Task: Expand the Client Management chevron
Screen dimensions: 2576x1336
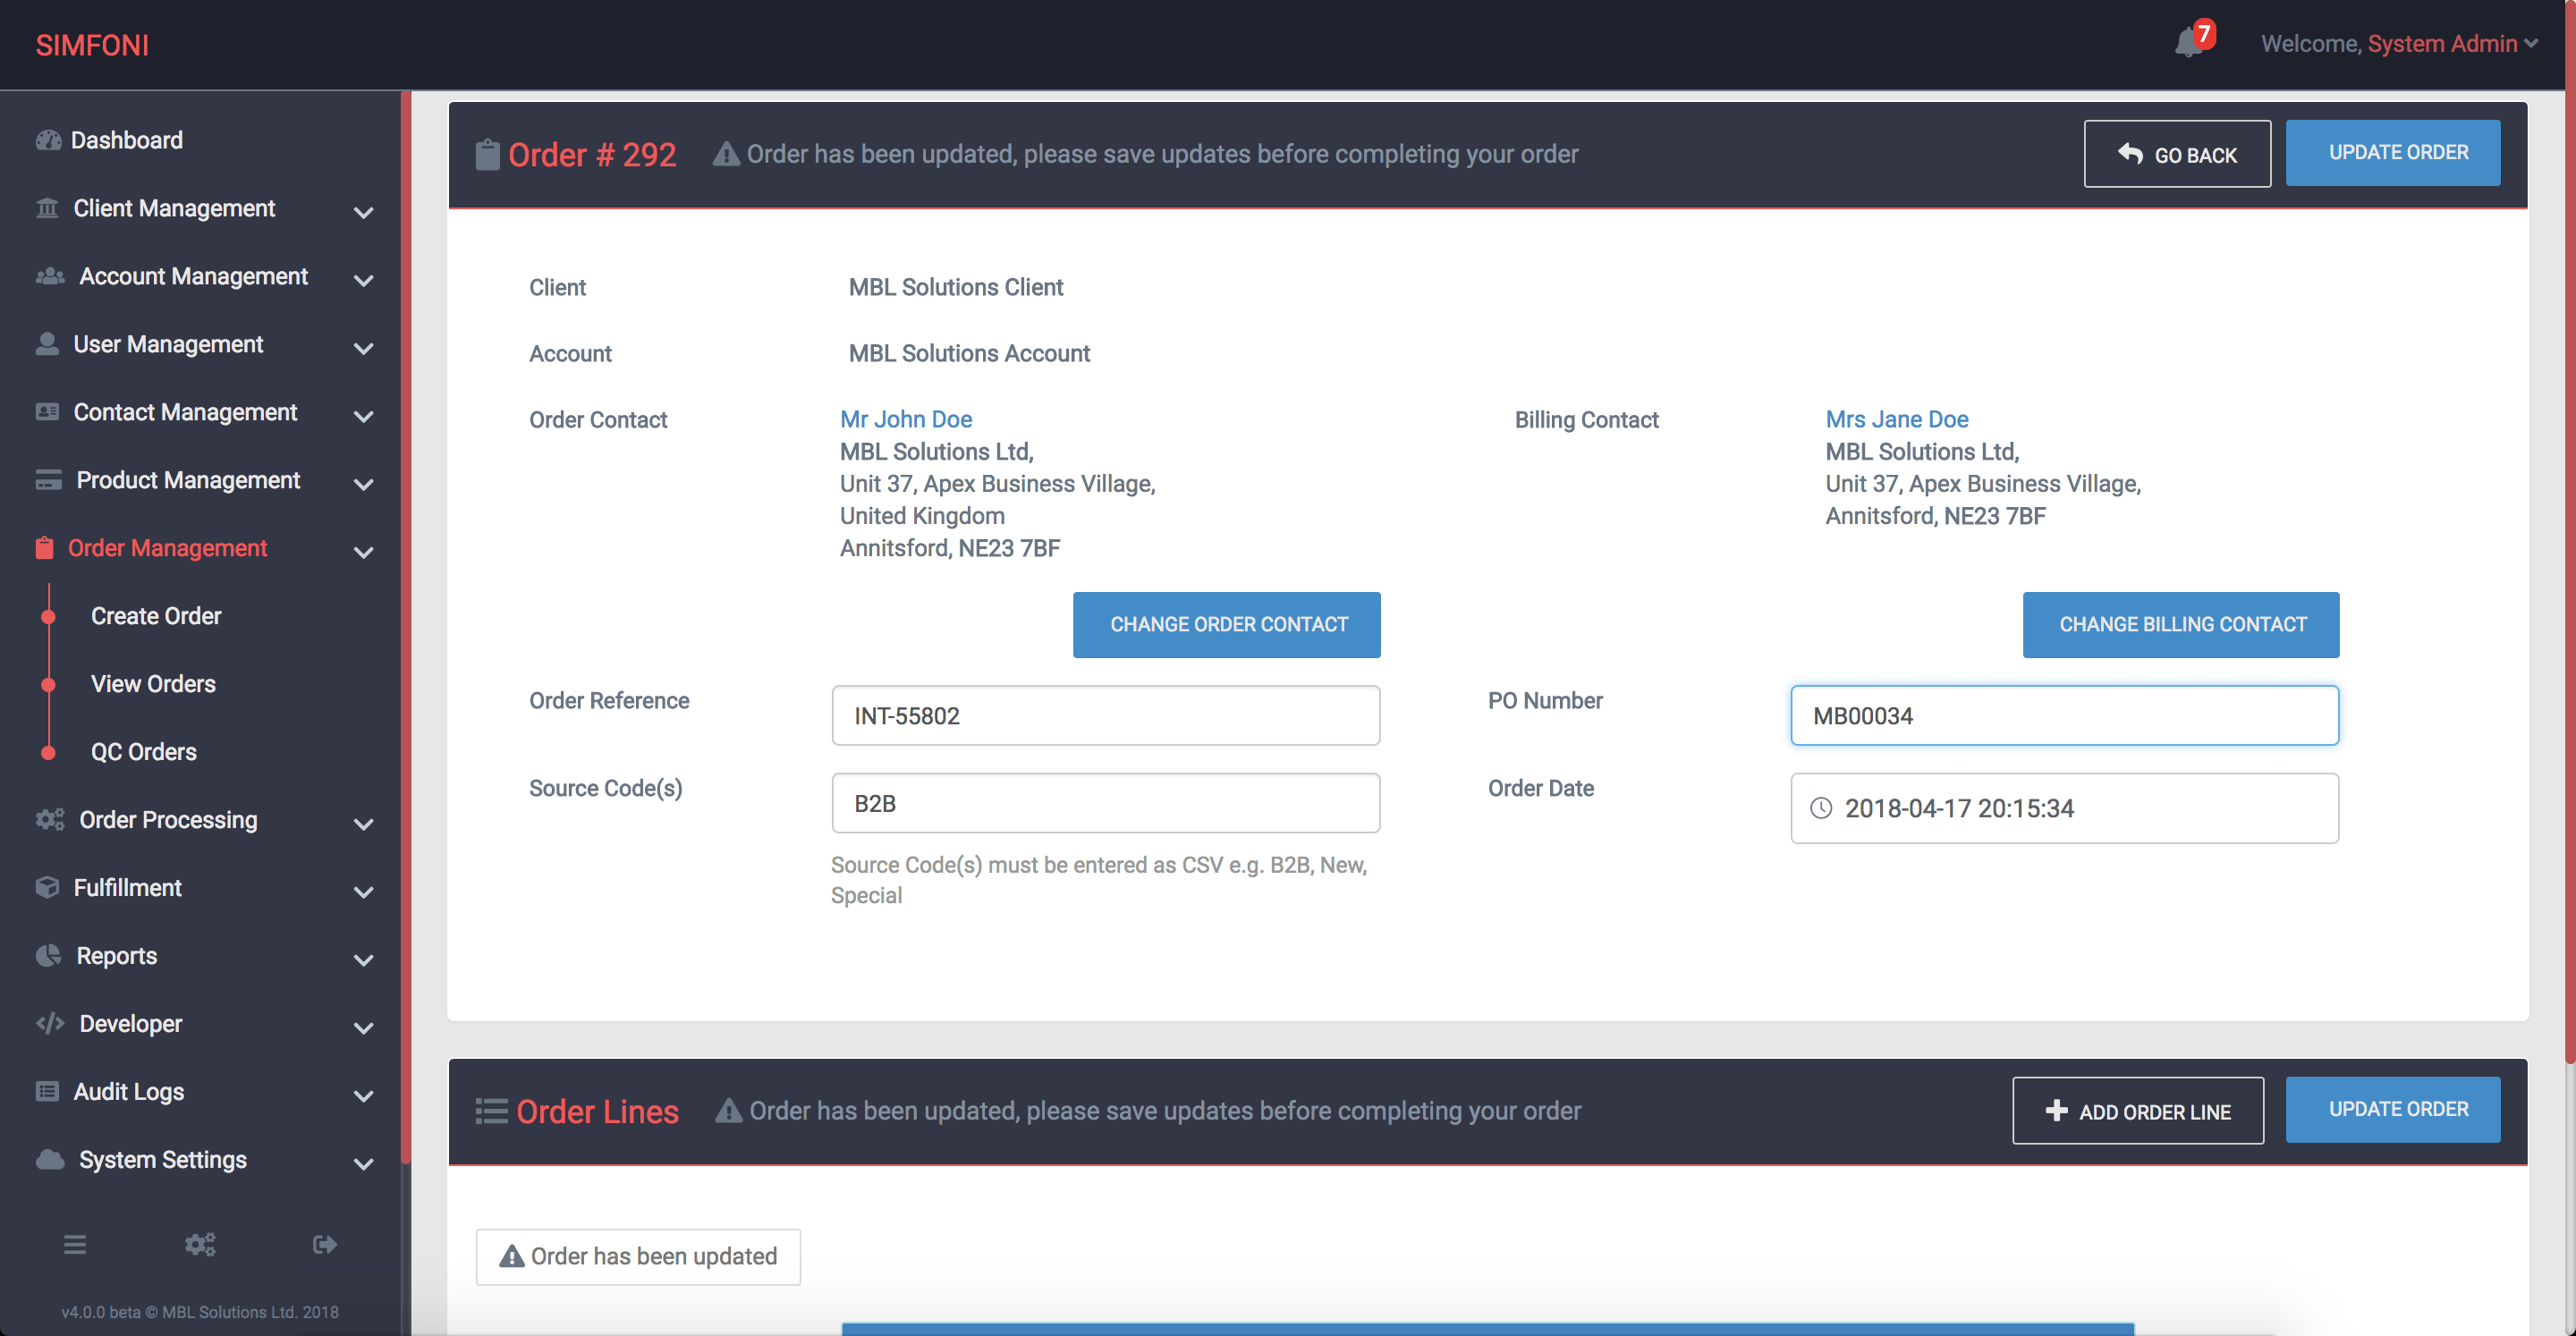Action: click(x=364, y=212)
